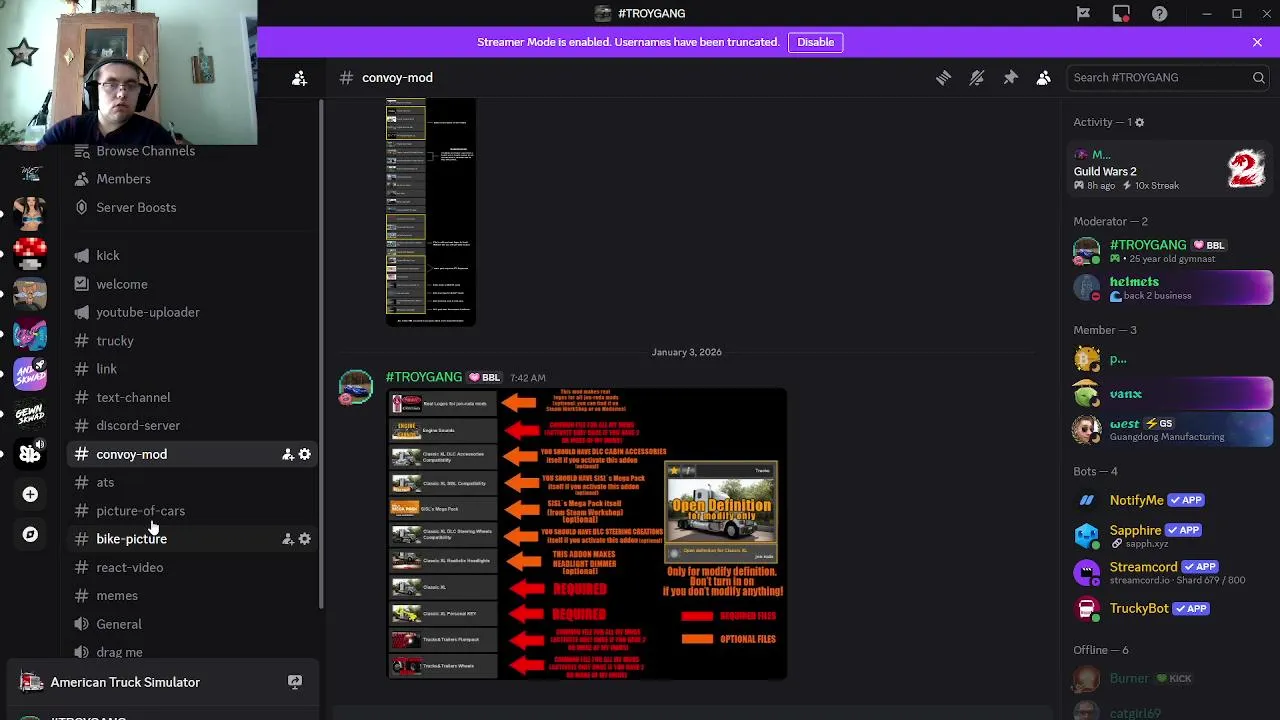Screen dimensions: 1280x720
Task: Open the inbox icon with red dot
Action: [x=1121, y=13]
